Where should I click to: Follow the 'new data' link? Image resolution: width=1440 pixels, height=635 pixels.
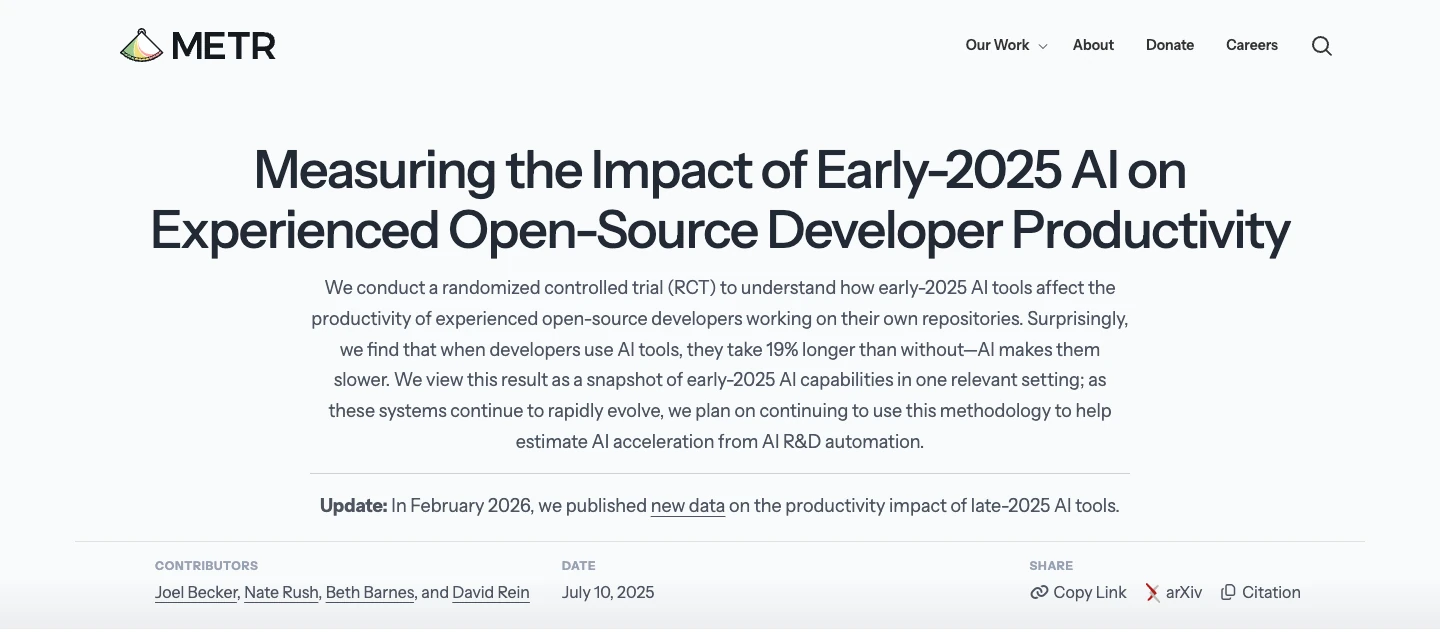pyautogui.click(x=688, y=506)
